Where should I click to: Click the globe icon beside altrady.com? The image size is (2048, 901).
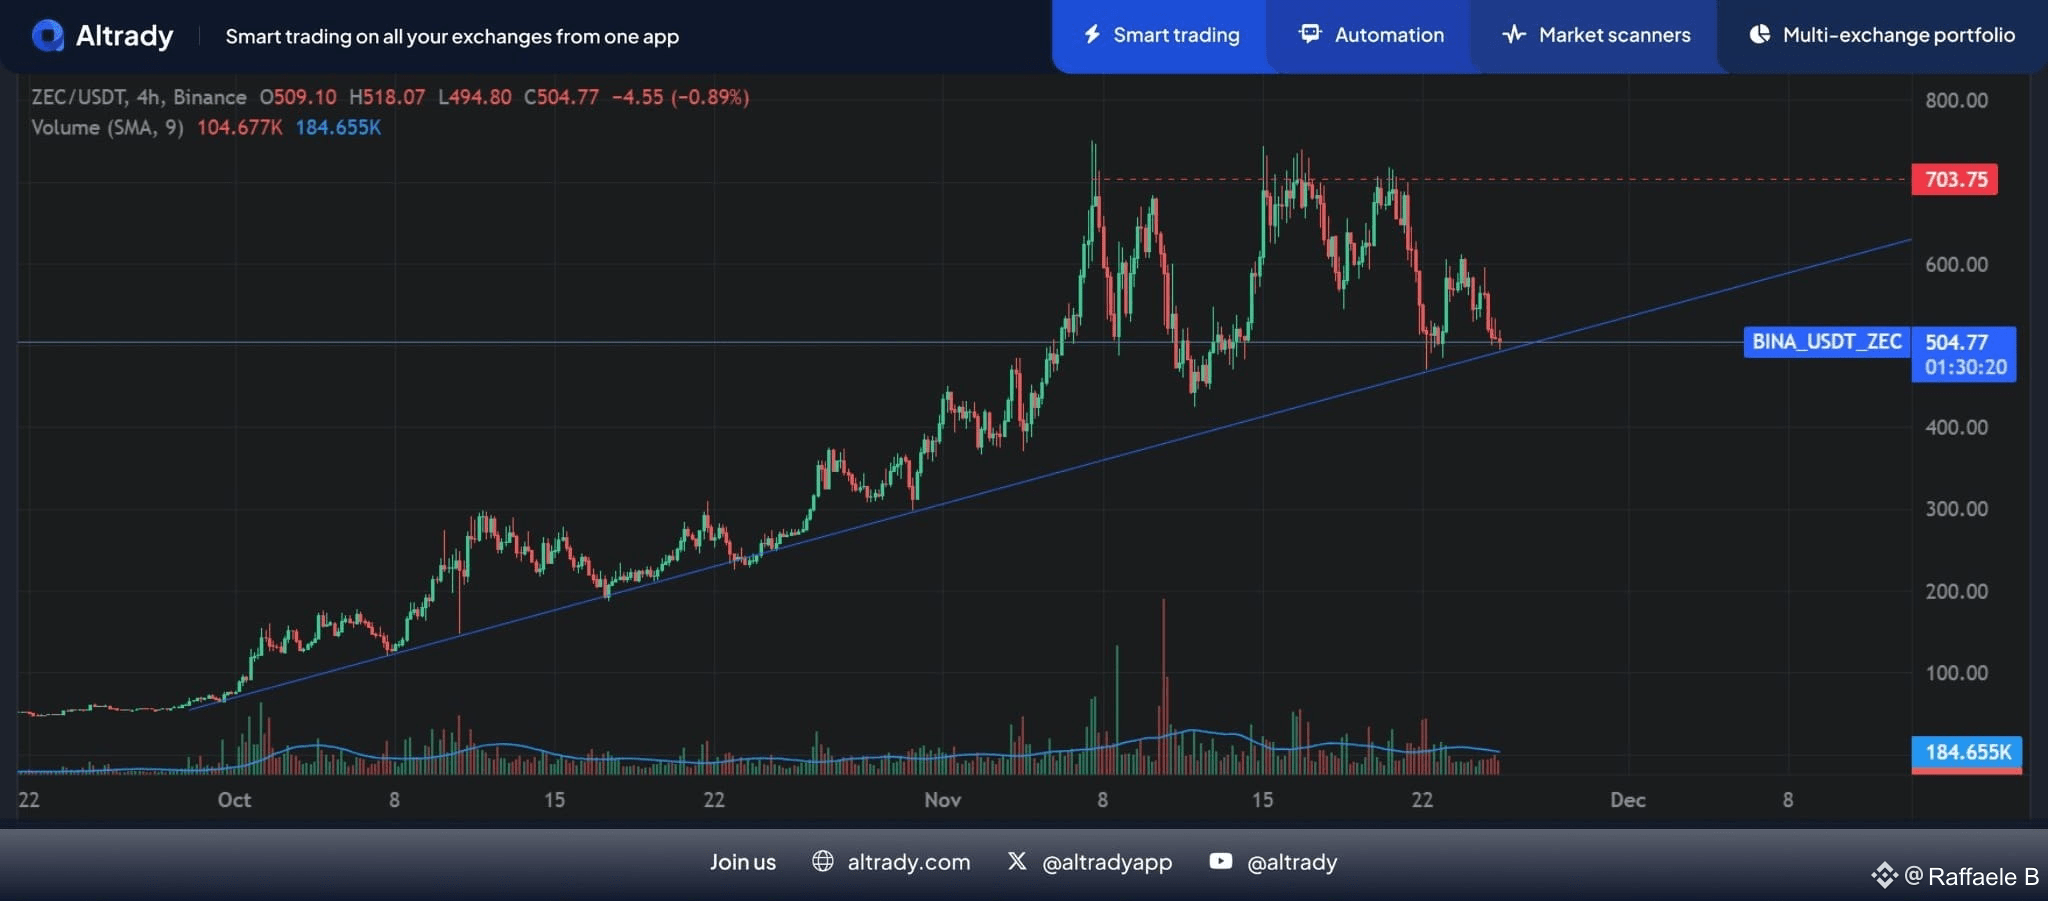coord(823,861)
